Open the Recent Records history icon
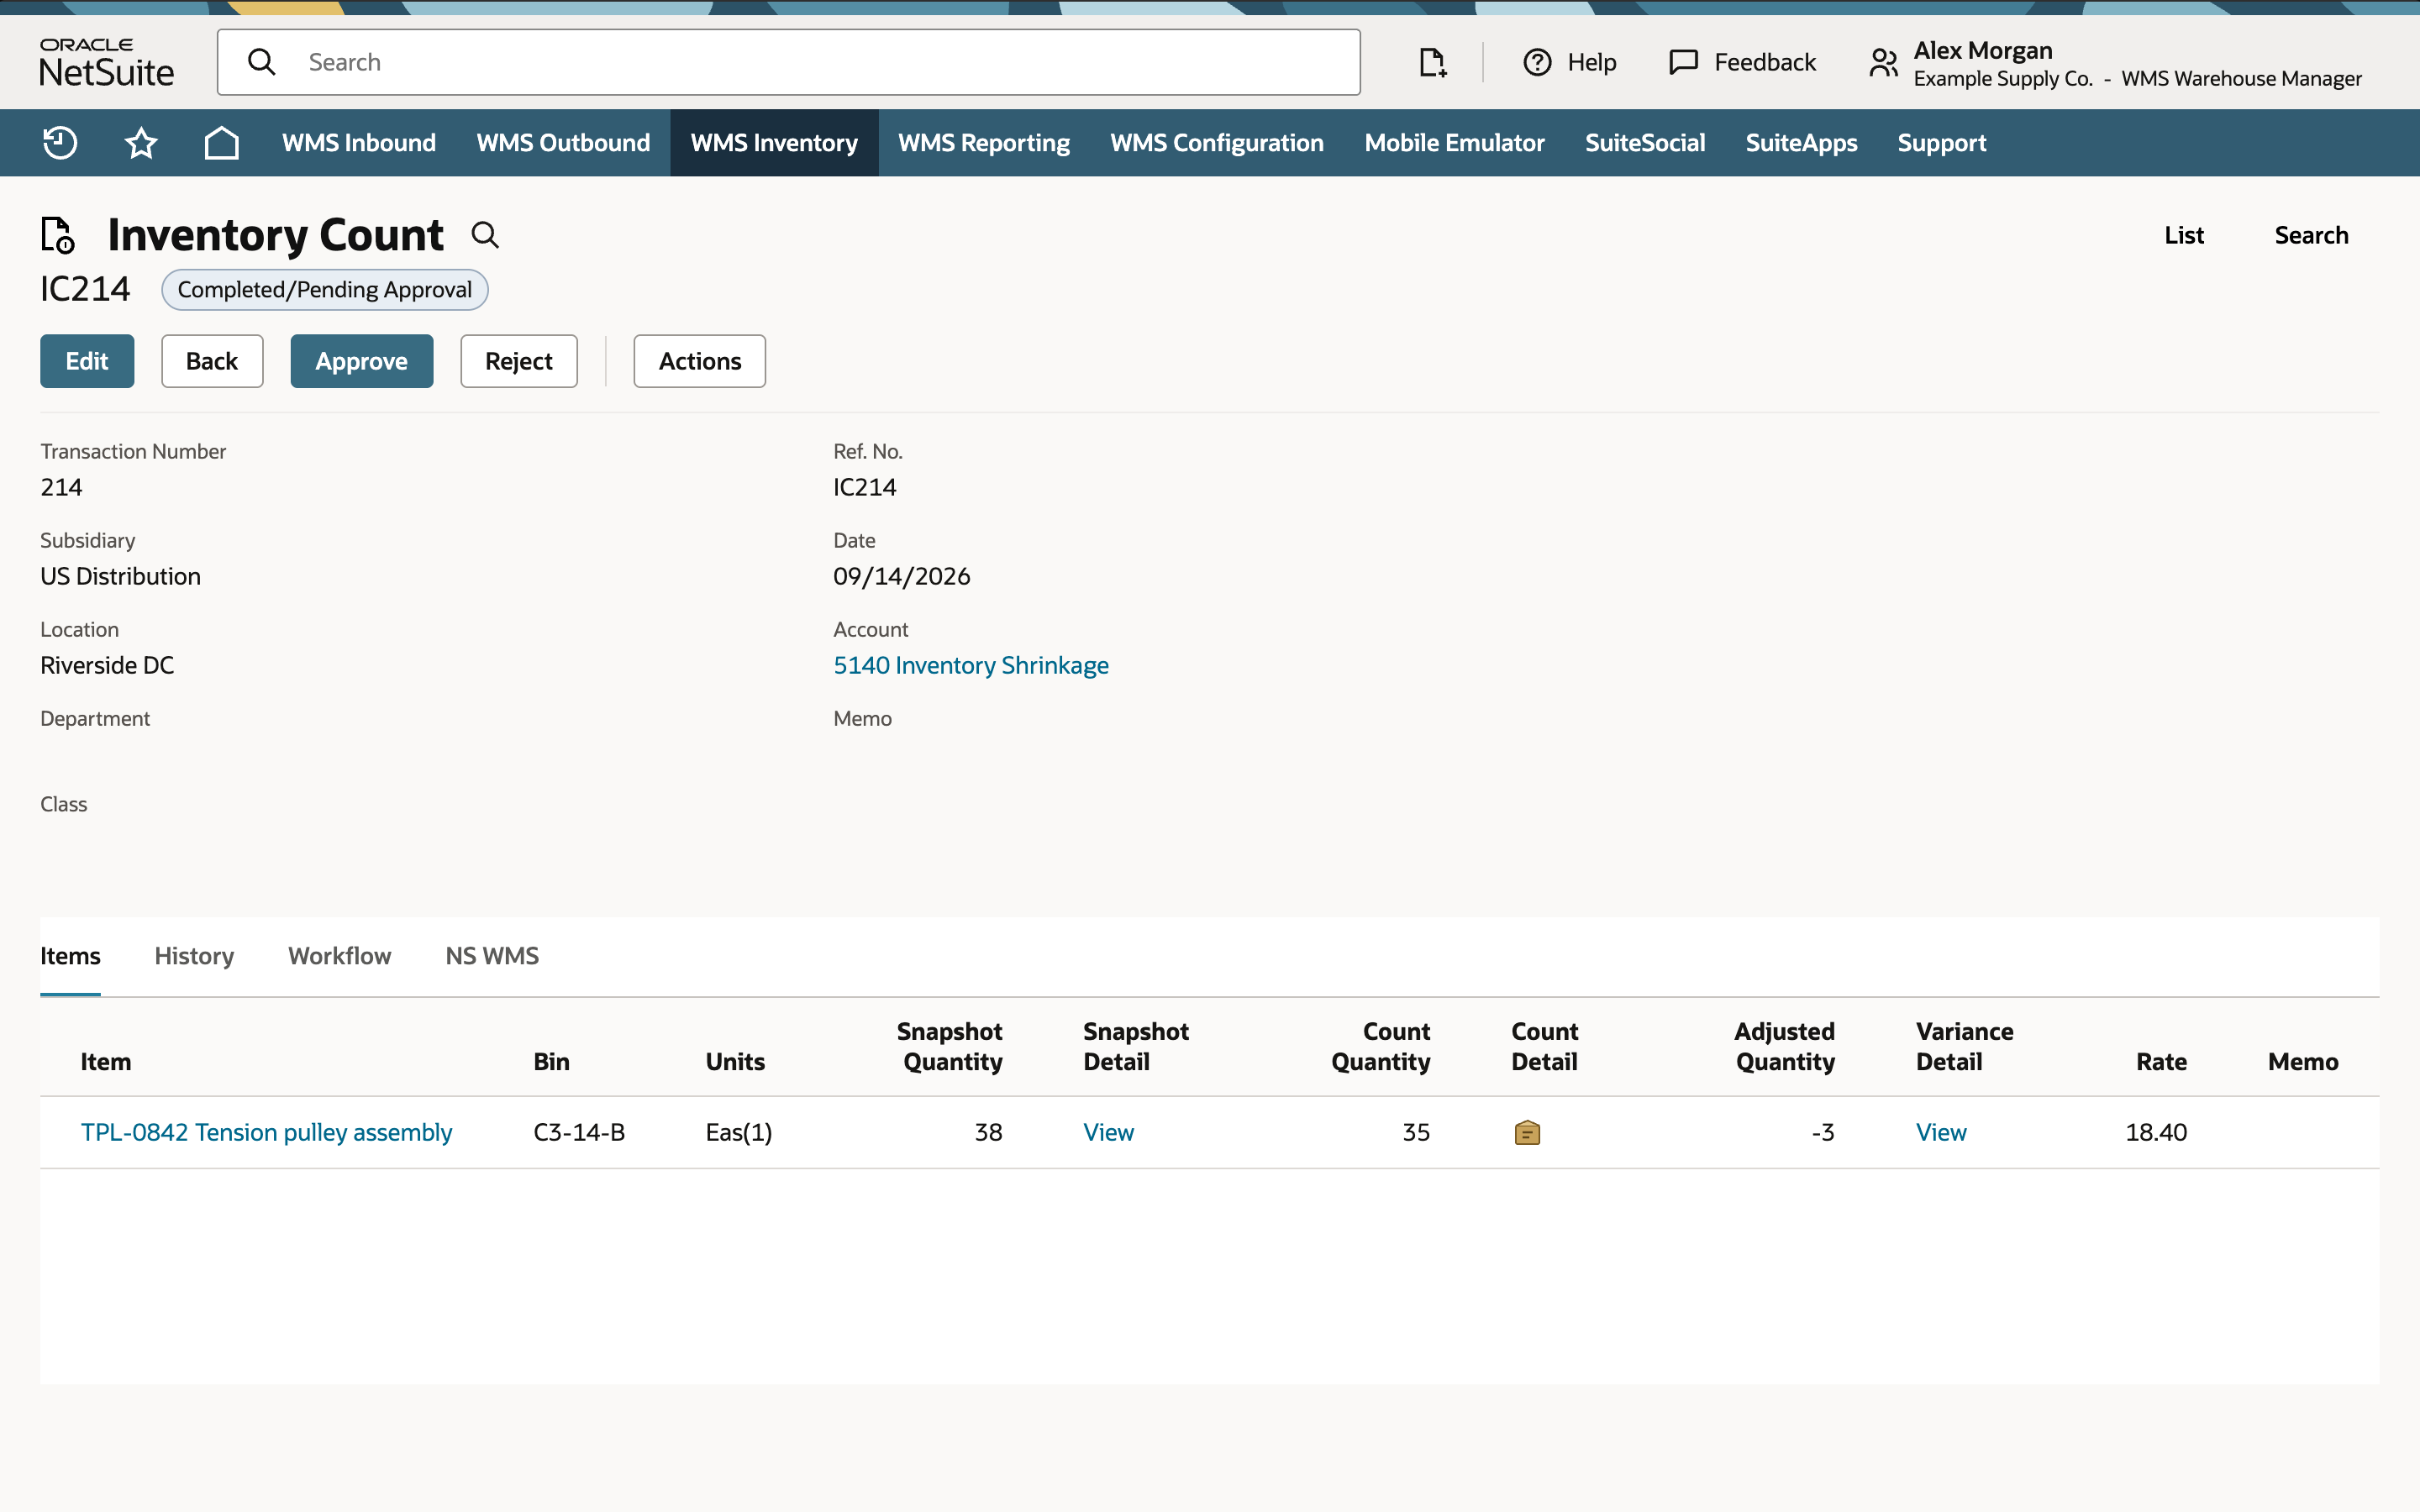This screenshot has height=1512, width=2420. coord(60,143)
